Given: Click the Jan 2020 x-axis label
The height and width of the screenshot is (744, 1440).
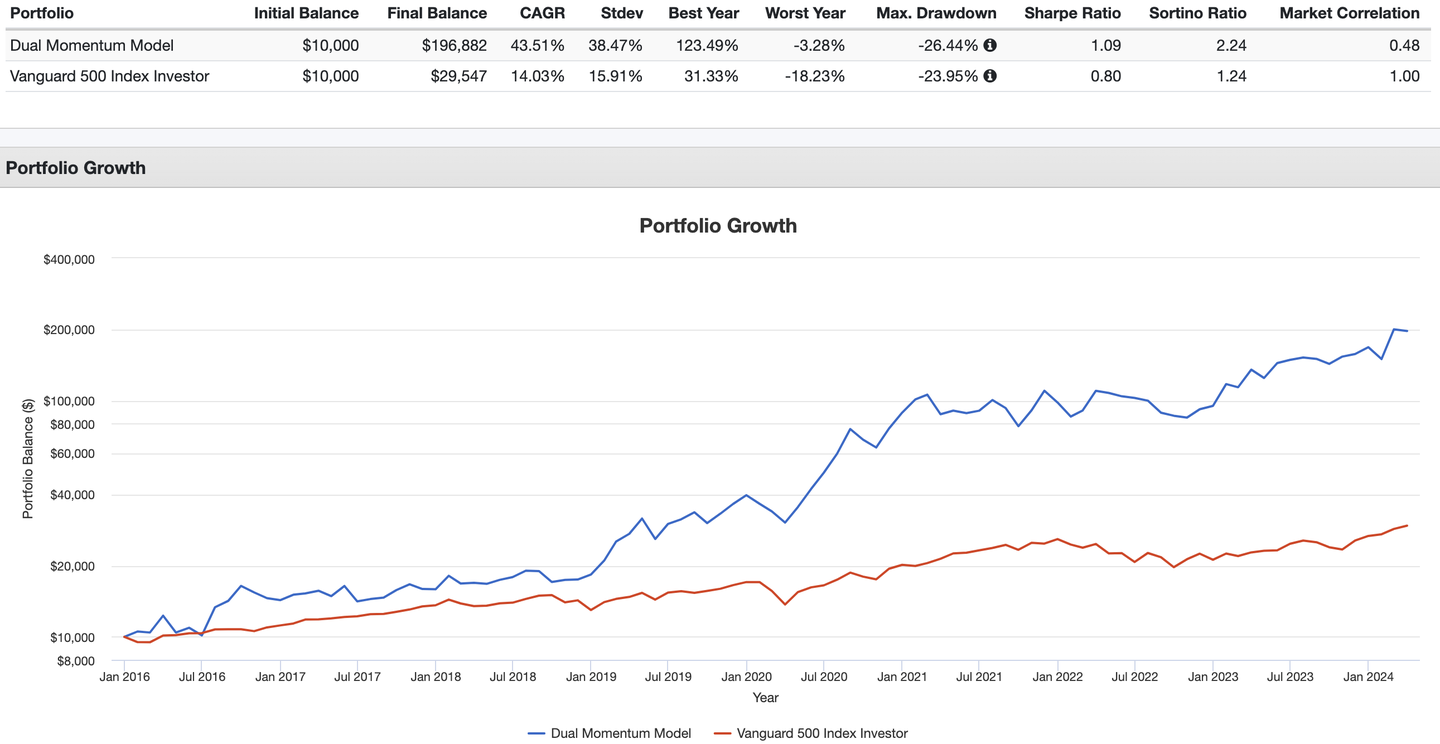Looking at the screenshot, I should pyautogui.click(x=746, y=677).
